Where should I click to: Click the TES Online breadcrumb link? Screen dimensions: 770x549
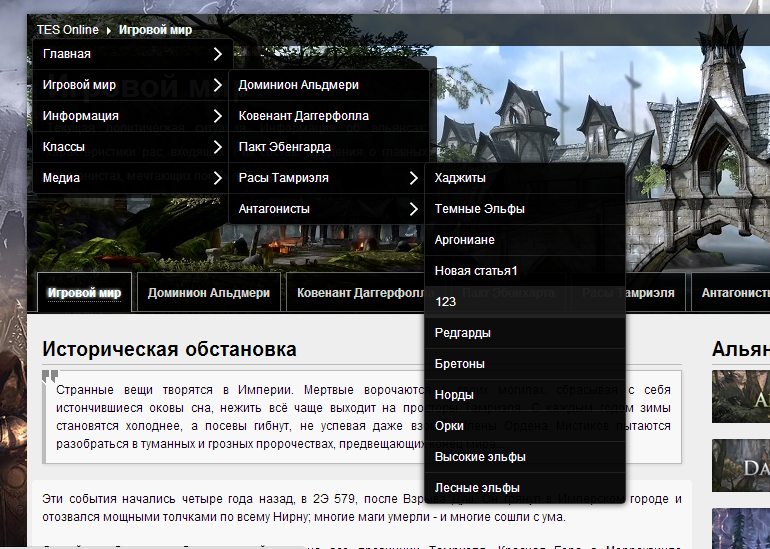coord(68,30)
